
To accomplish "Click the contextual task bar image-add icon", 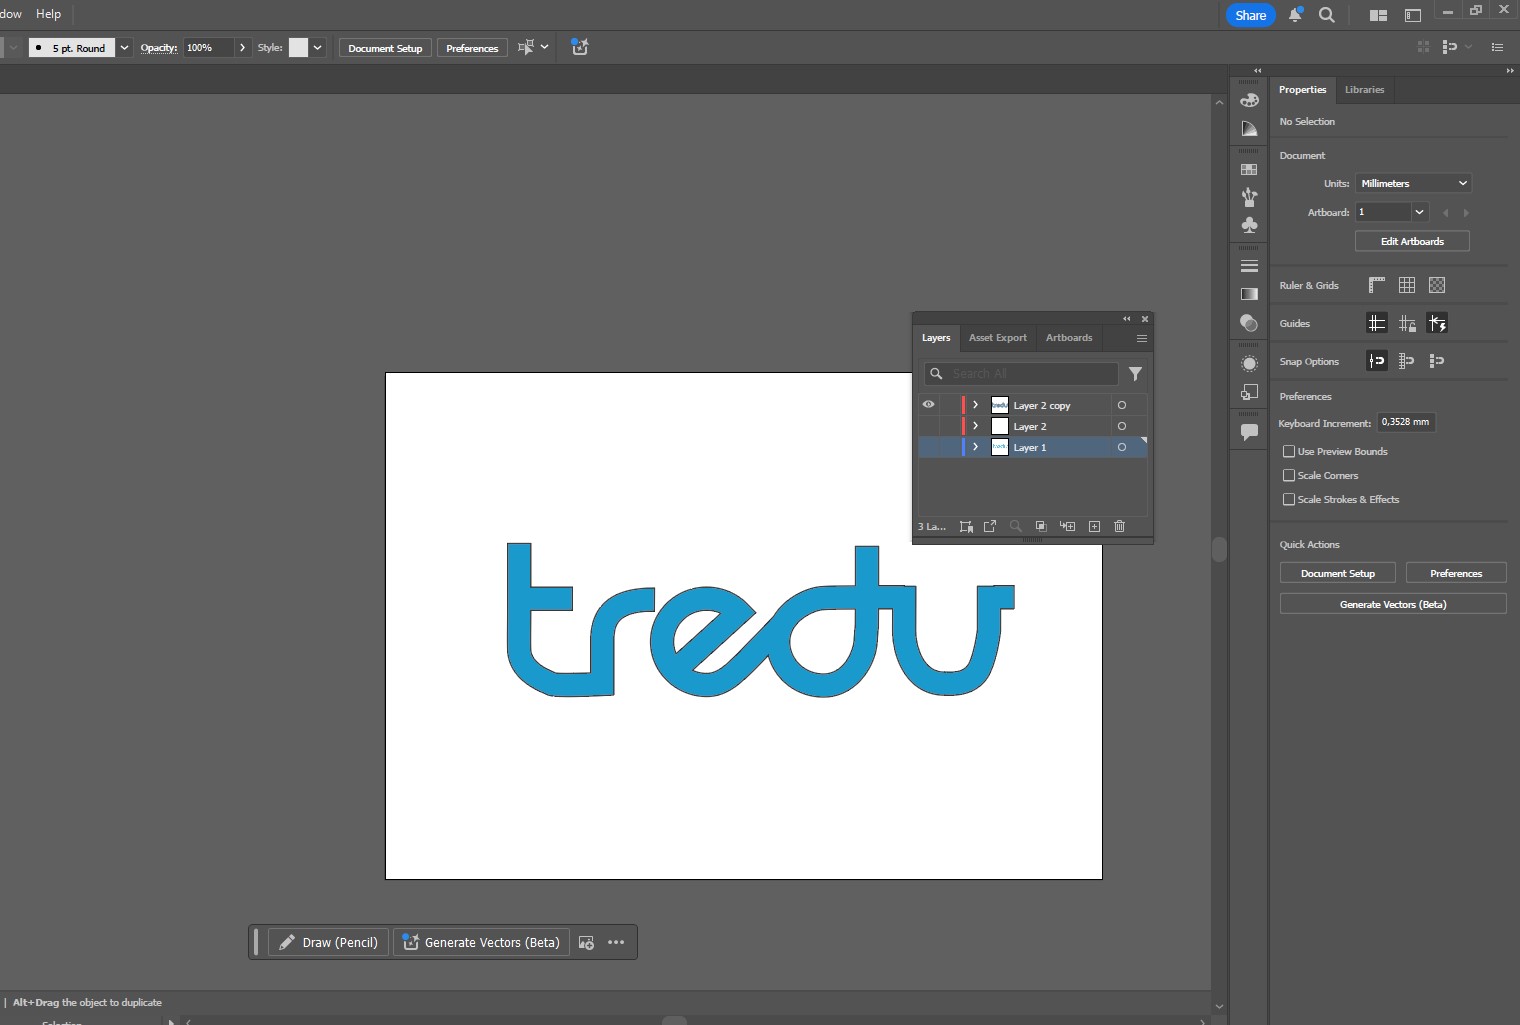I will [x=587, y=942].
